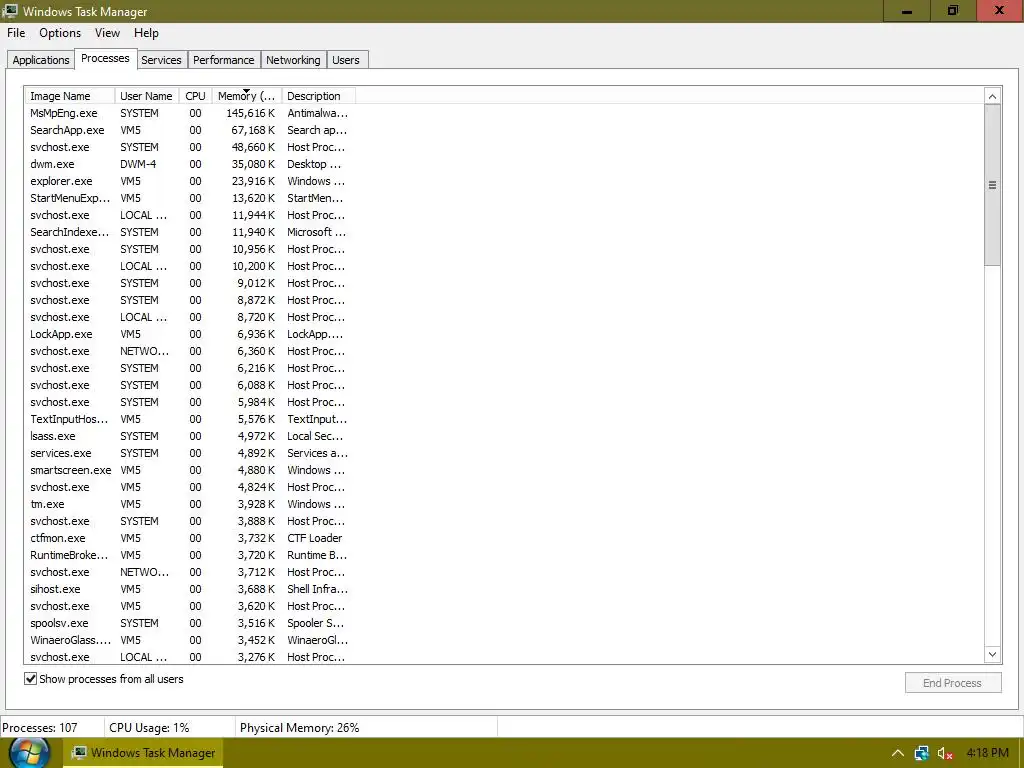Open the Options menu
The image size is (1024, 768).
(x=60, y=33)
